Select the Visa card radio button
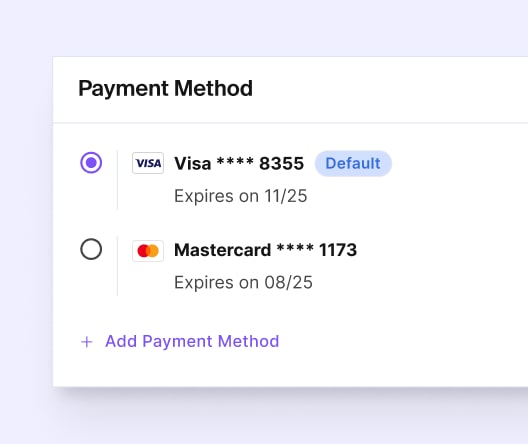 click(91, 163)
